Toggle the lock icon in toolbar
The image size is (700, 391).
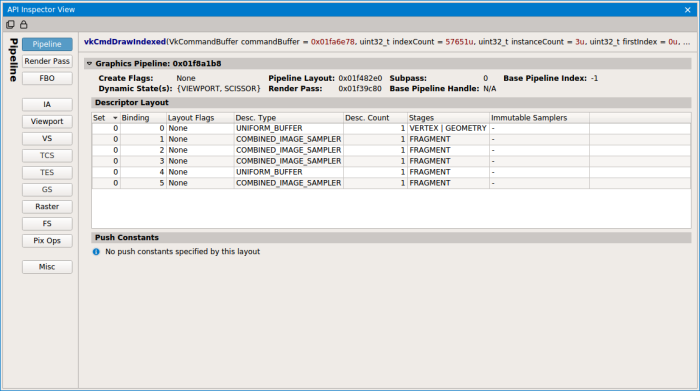point(24,25)
